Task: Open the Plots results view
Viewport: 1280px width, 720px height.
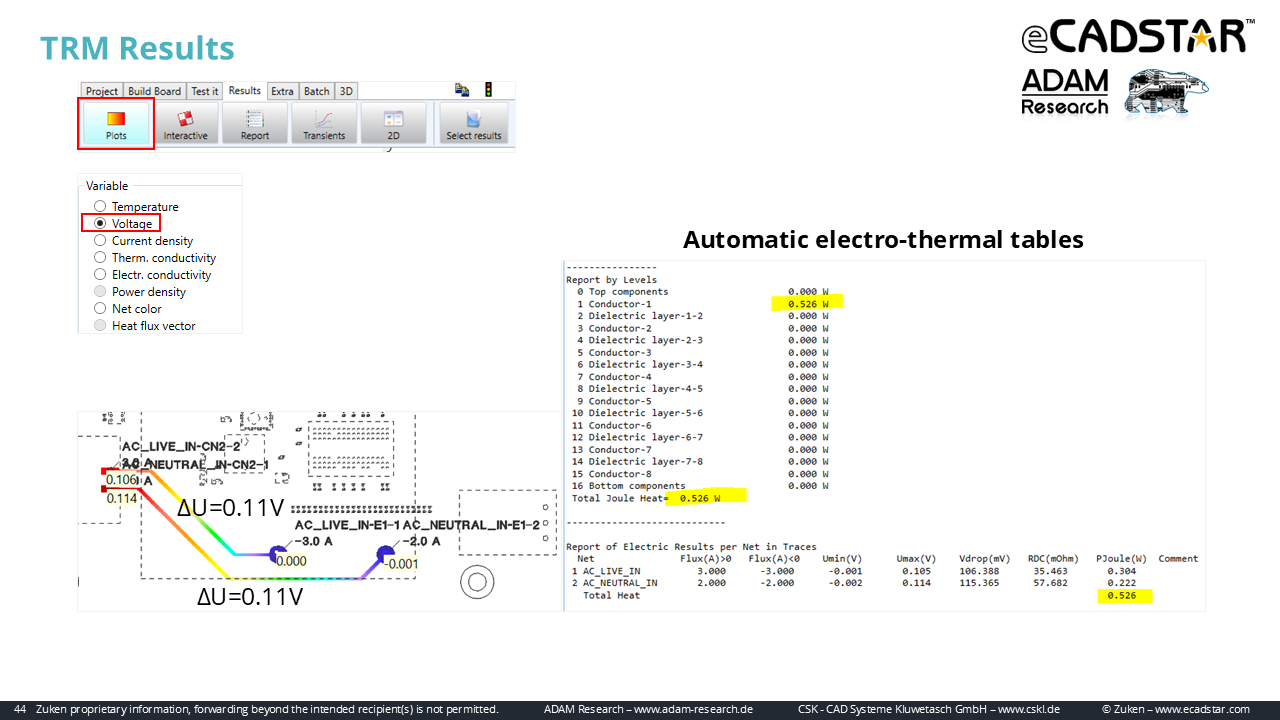Action: [x=116, y=123]
